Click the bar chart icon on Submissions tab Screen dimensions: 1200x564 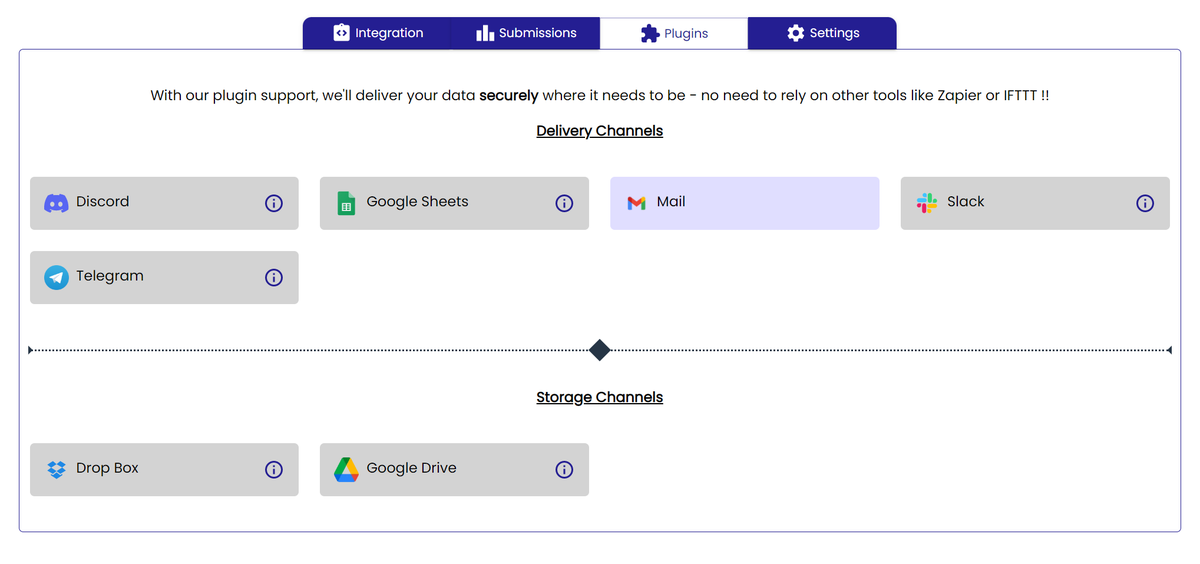click(x=485, y=33)
